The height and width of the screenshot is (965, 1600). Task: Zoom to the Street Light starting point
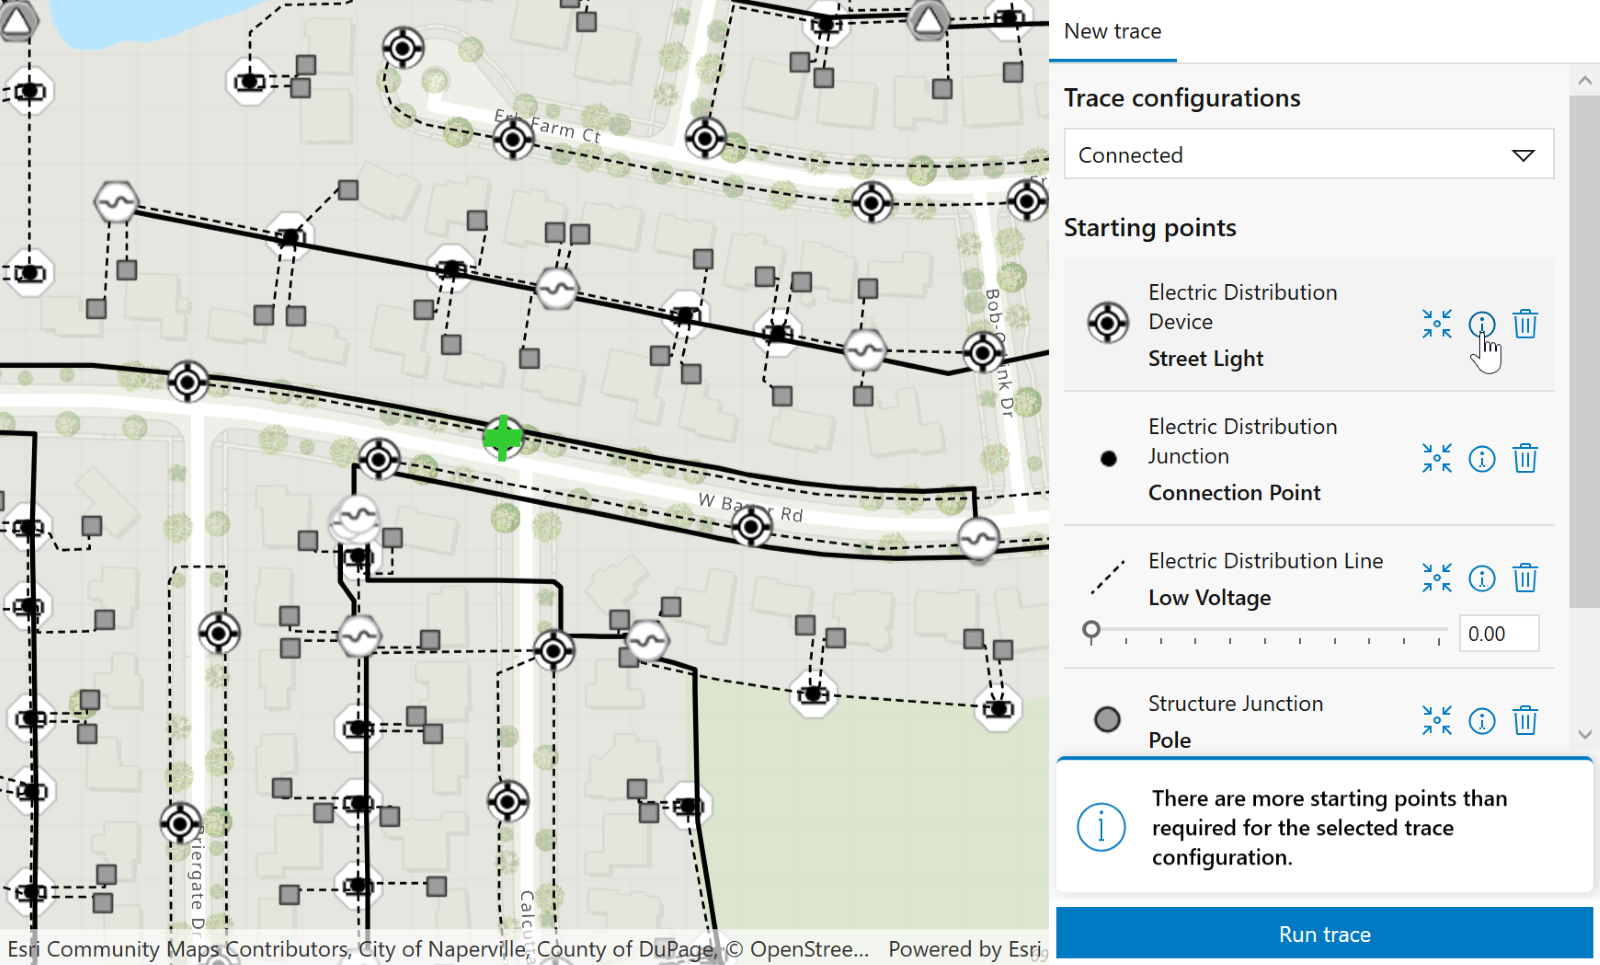(x=1437, y=324)
